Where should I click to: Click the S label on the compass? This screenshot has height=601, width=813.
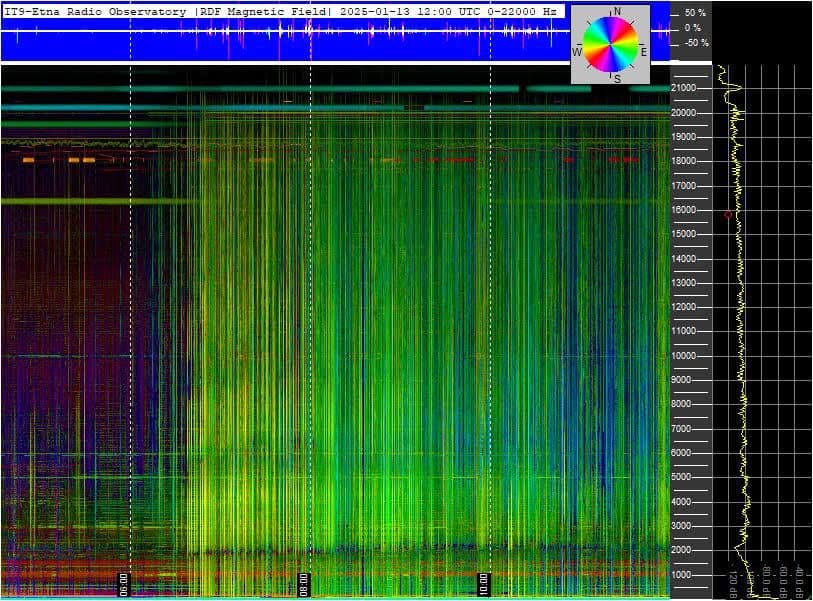pos(616,78)
